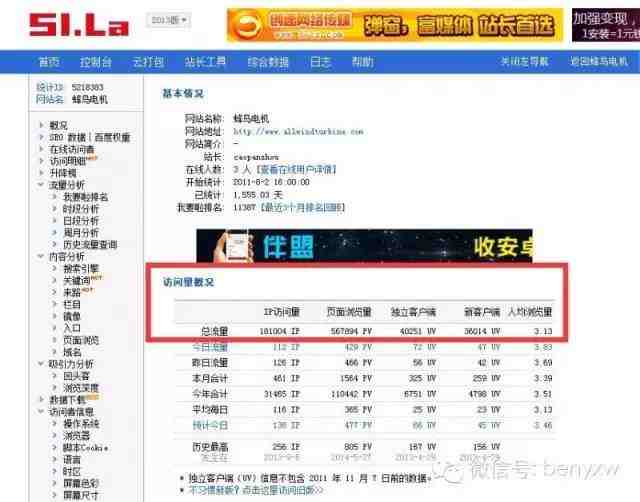Expand the arrow beside SEO 数据
Viewport: 640px width, 502px height.
41,137
